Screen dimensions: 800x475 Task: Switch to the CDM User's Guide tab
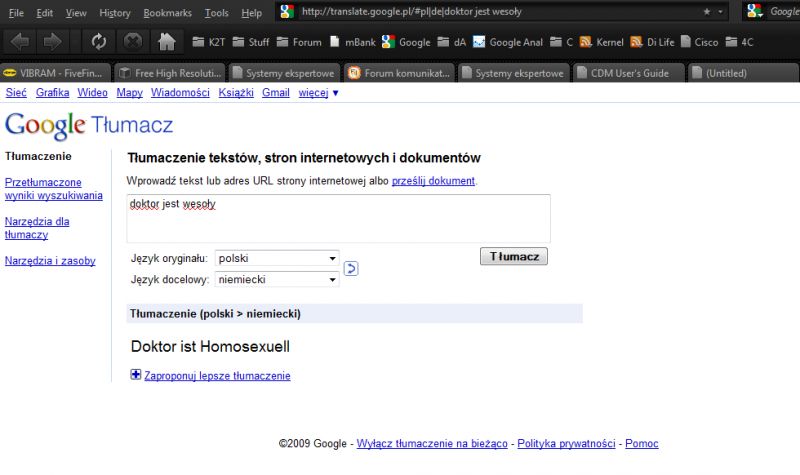click(x=629, y=73)
